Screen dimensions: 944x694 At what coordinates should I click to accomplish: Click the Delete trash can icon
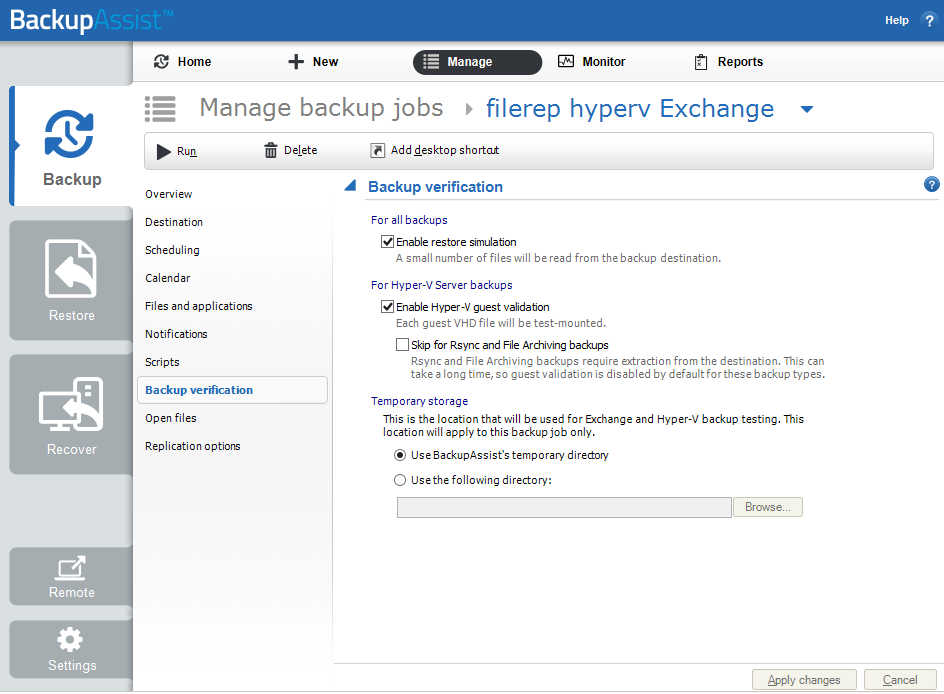pyautogui.click(x=271, y=150)
